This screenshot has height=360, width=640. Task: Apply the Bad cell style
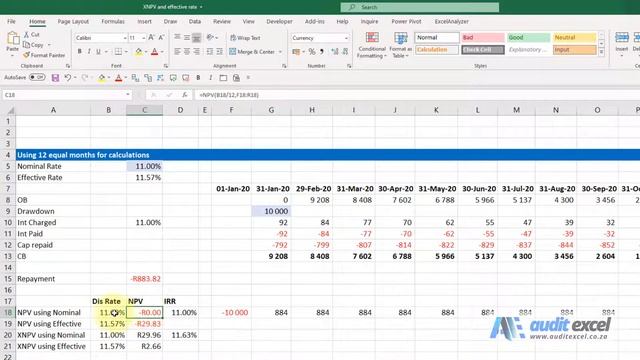(483, 37)
